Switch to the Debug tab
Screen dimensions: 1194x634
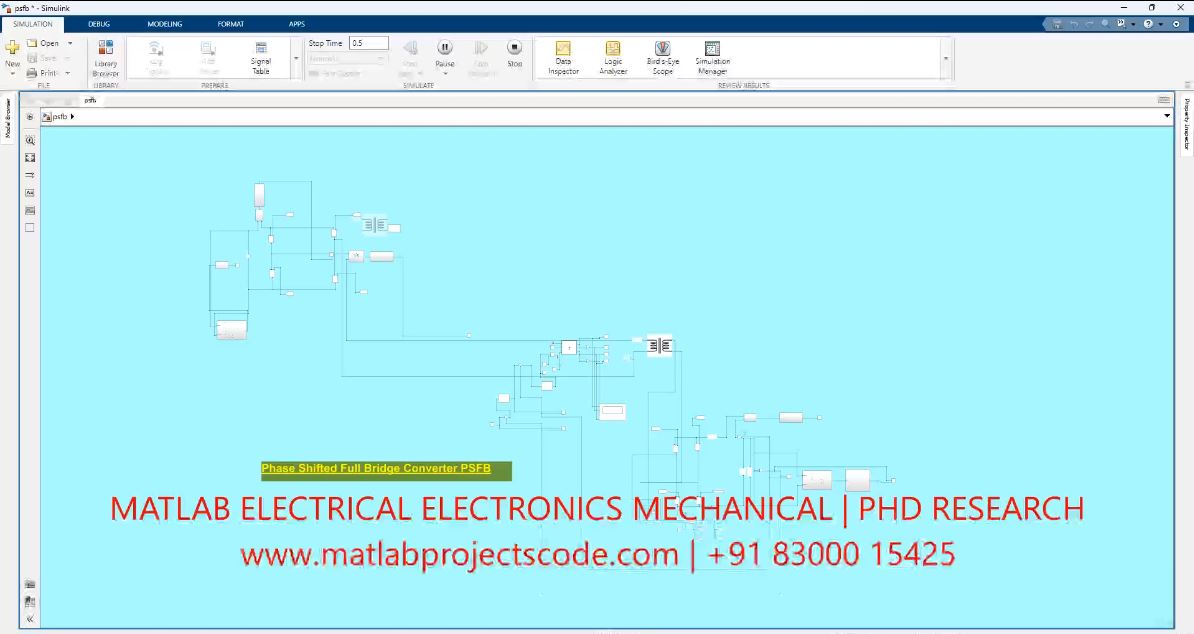point(99,24)
